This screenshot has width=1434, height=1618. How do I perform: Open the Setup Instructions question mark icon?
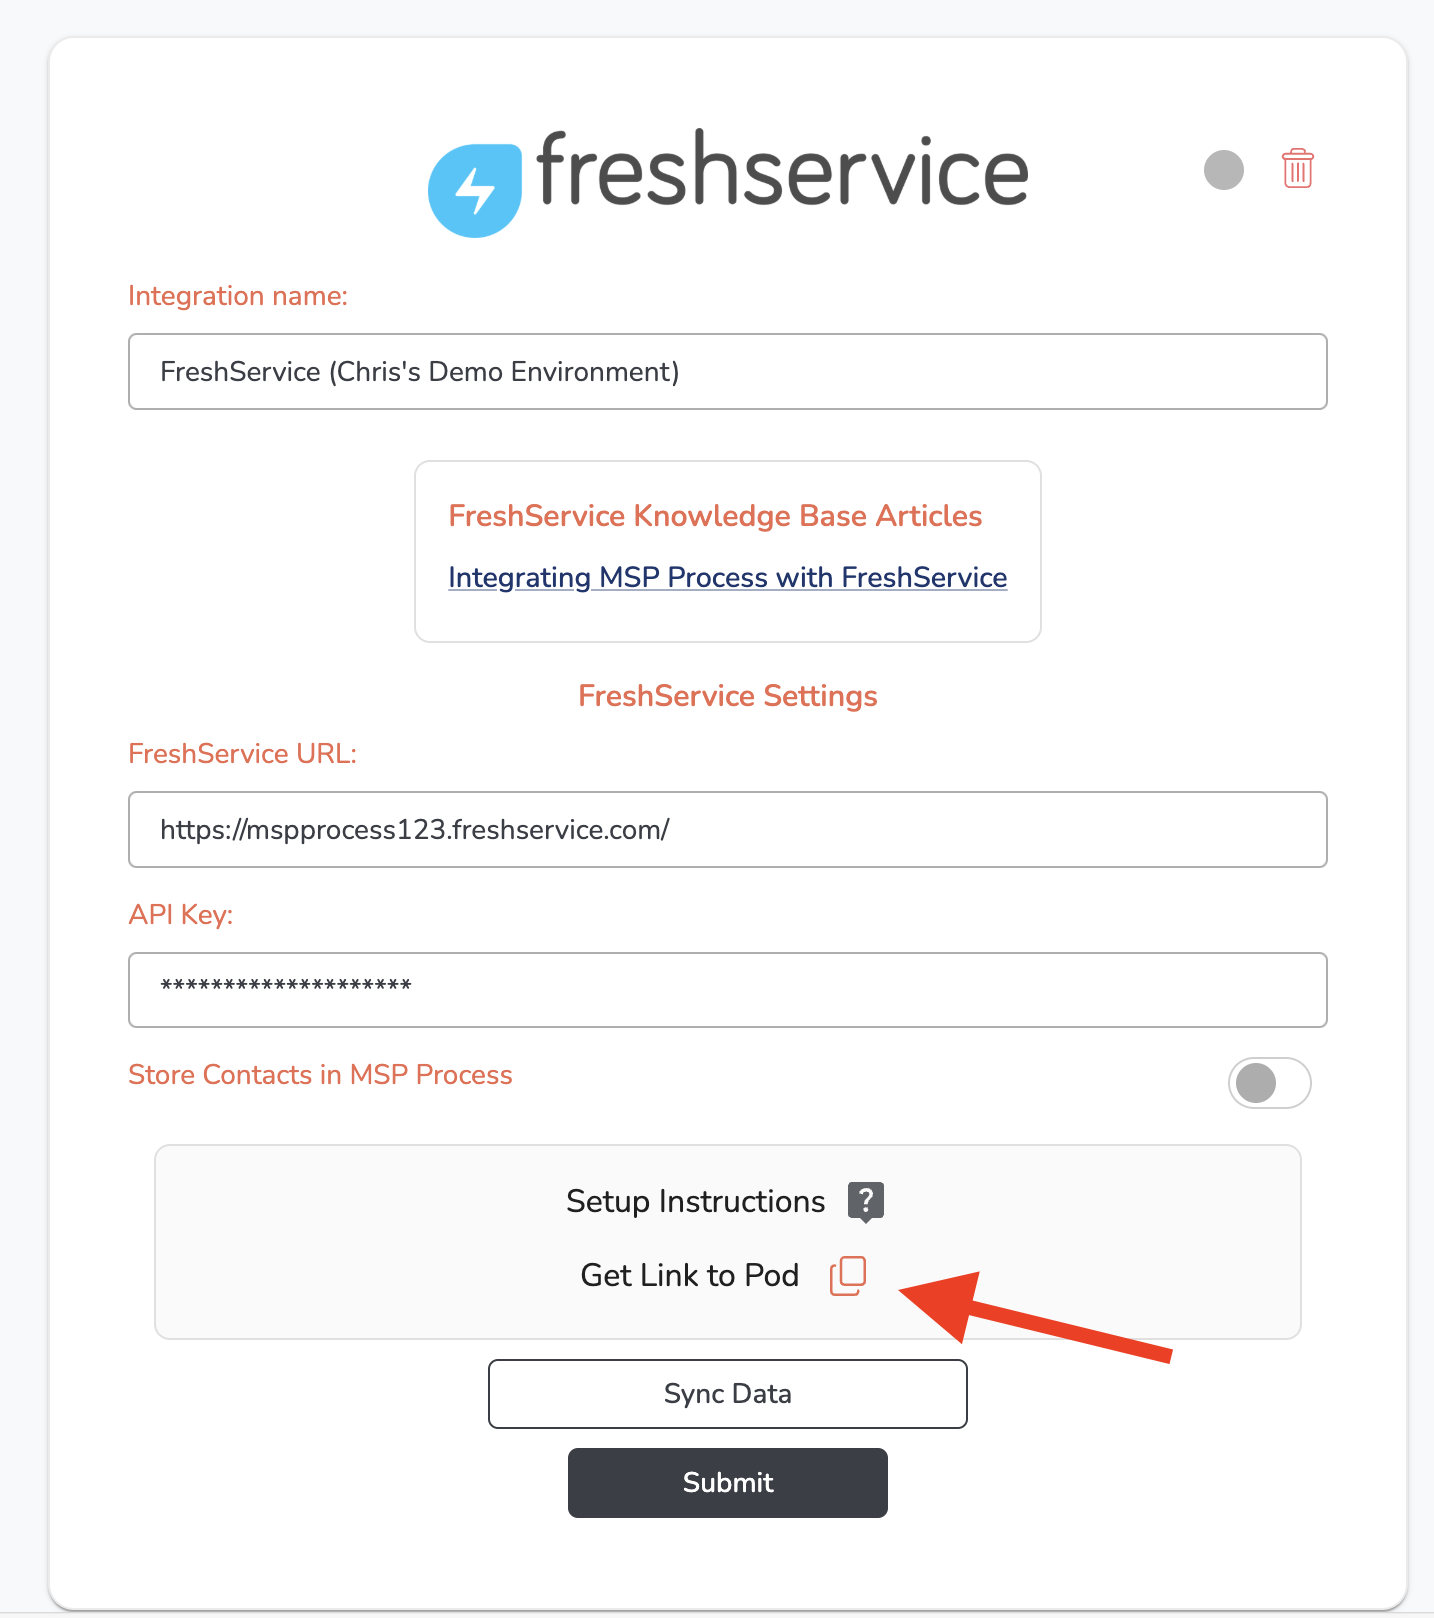tap(865, 1201)
